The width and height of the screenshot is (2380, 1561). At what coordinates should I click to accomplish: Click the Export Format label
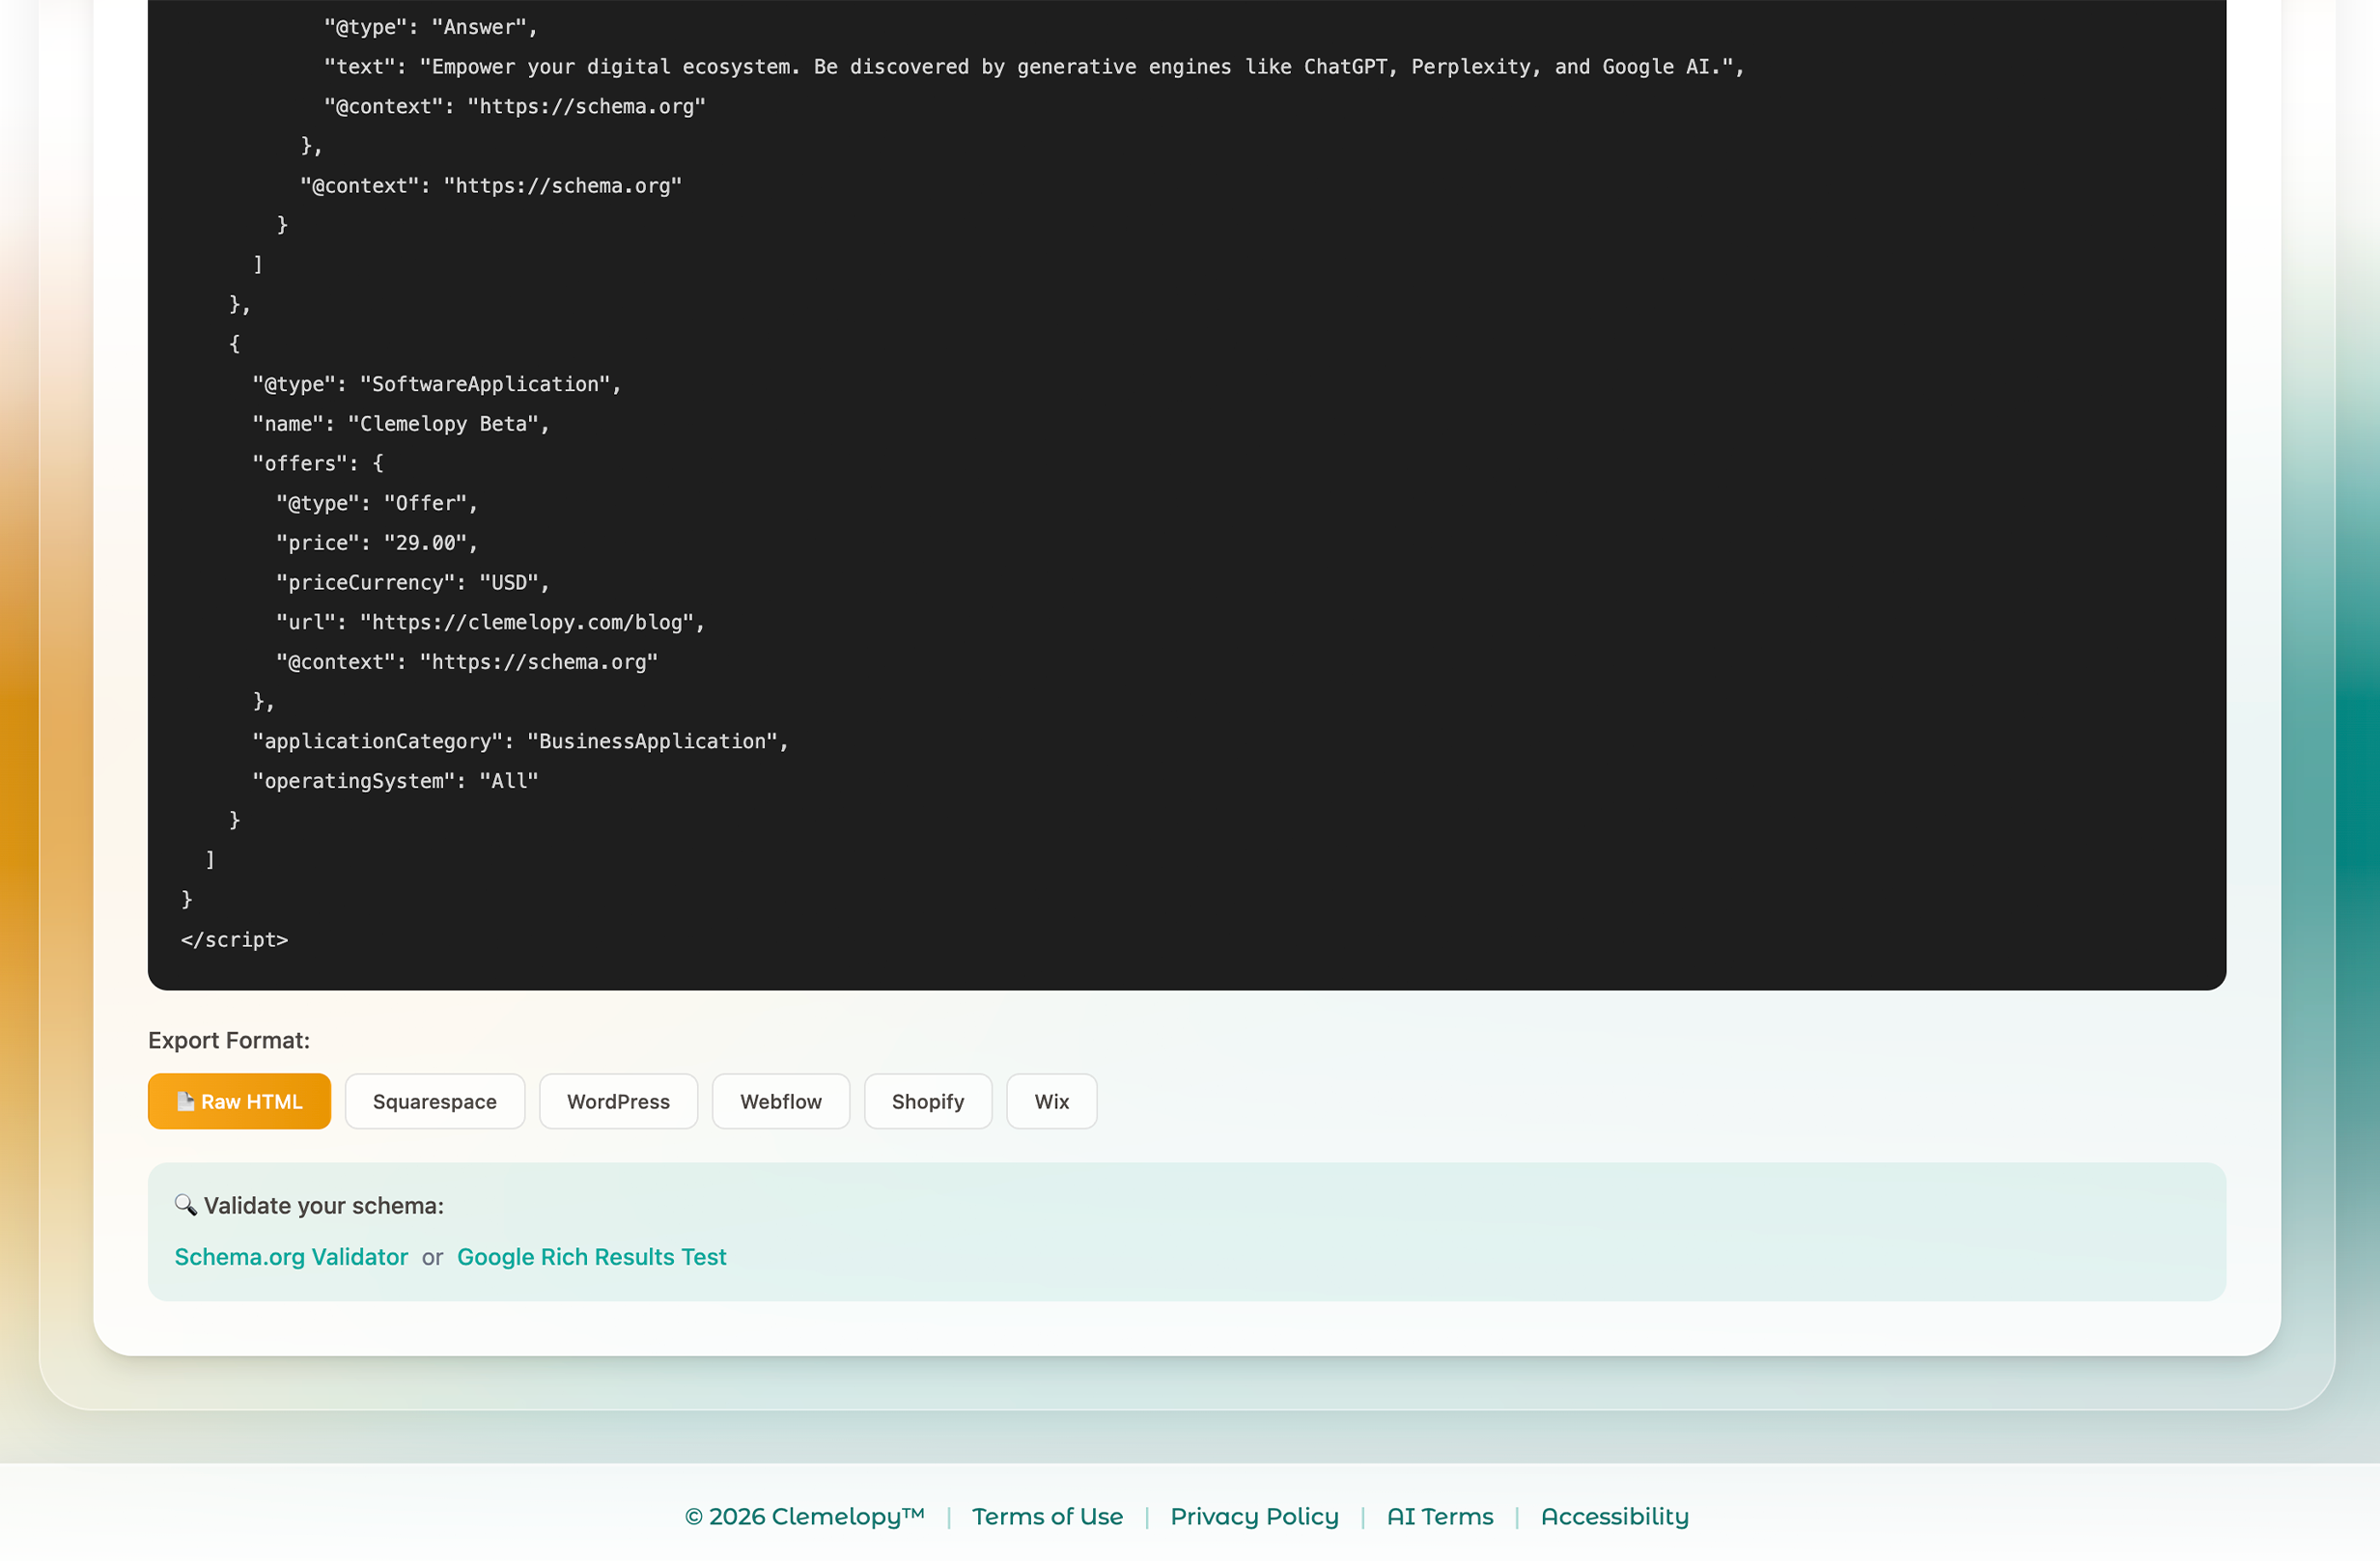tap(229, 1040)
